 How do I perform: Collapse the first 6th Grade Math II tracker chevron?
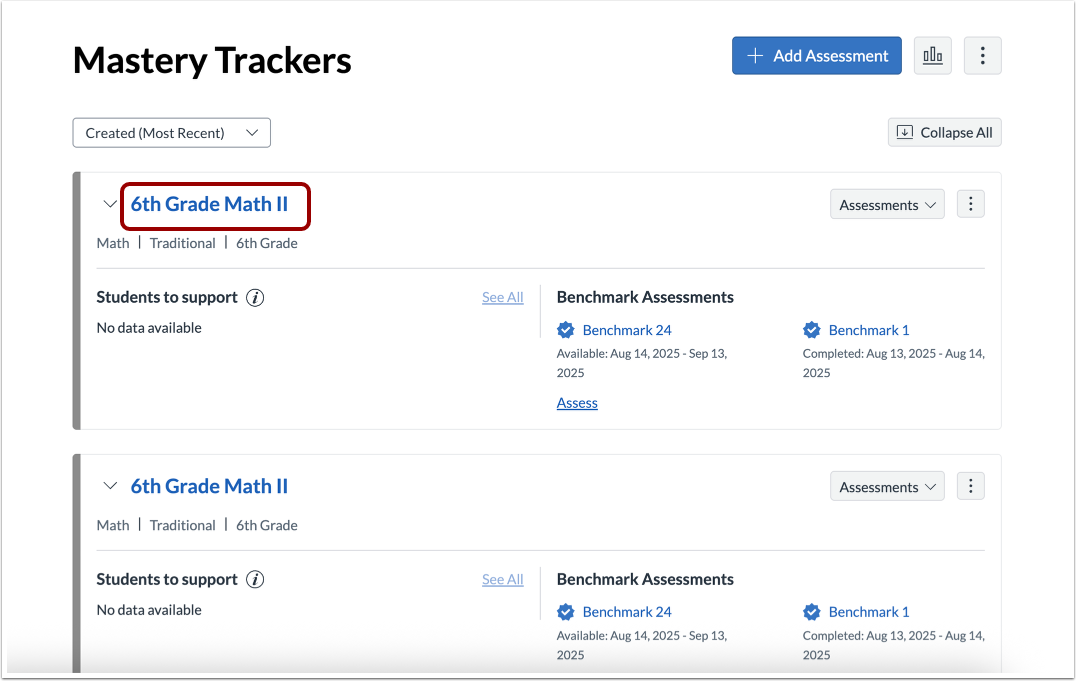pos(110,203)
